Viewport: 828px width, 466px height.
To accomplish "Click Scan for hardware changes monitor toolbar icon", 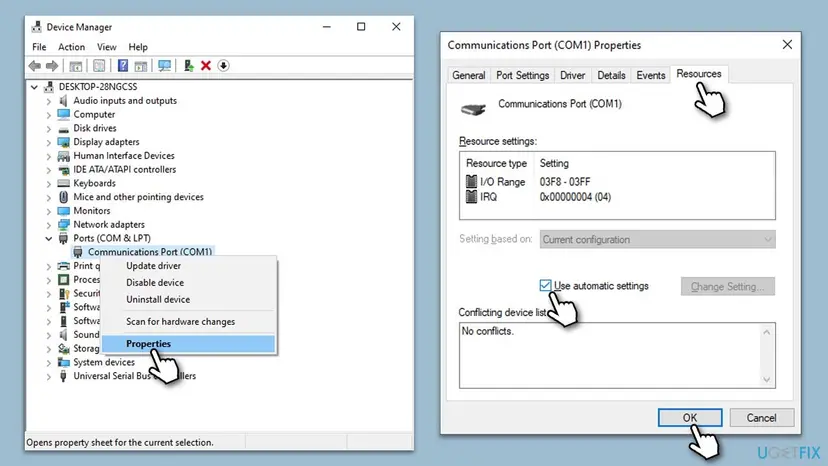I will tap(164, 66).
